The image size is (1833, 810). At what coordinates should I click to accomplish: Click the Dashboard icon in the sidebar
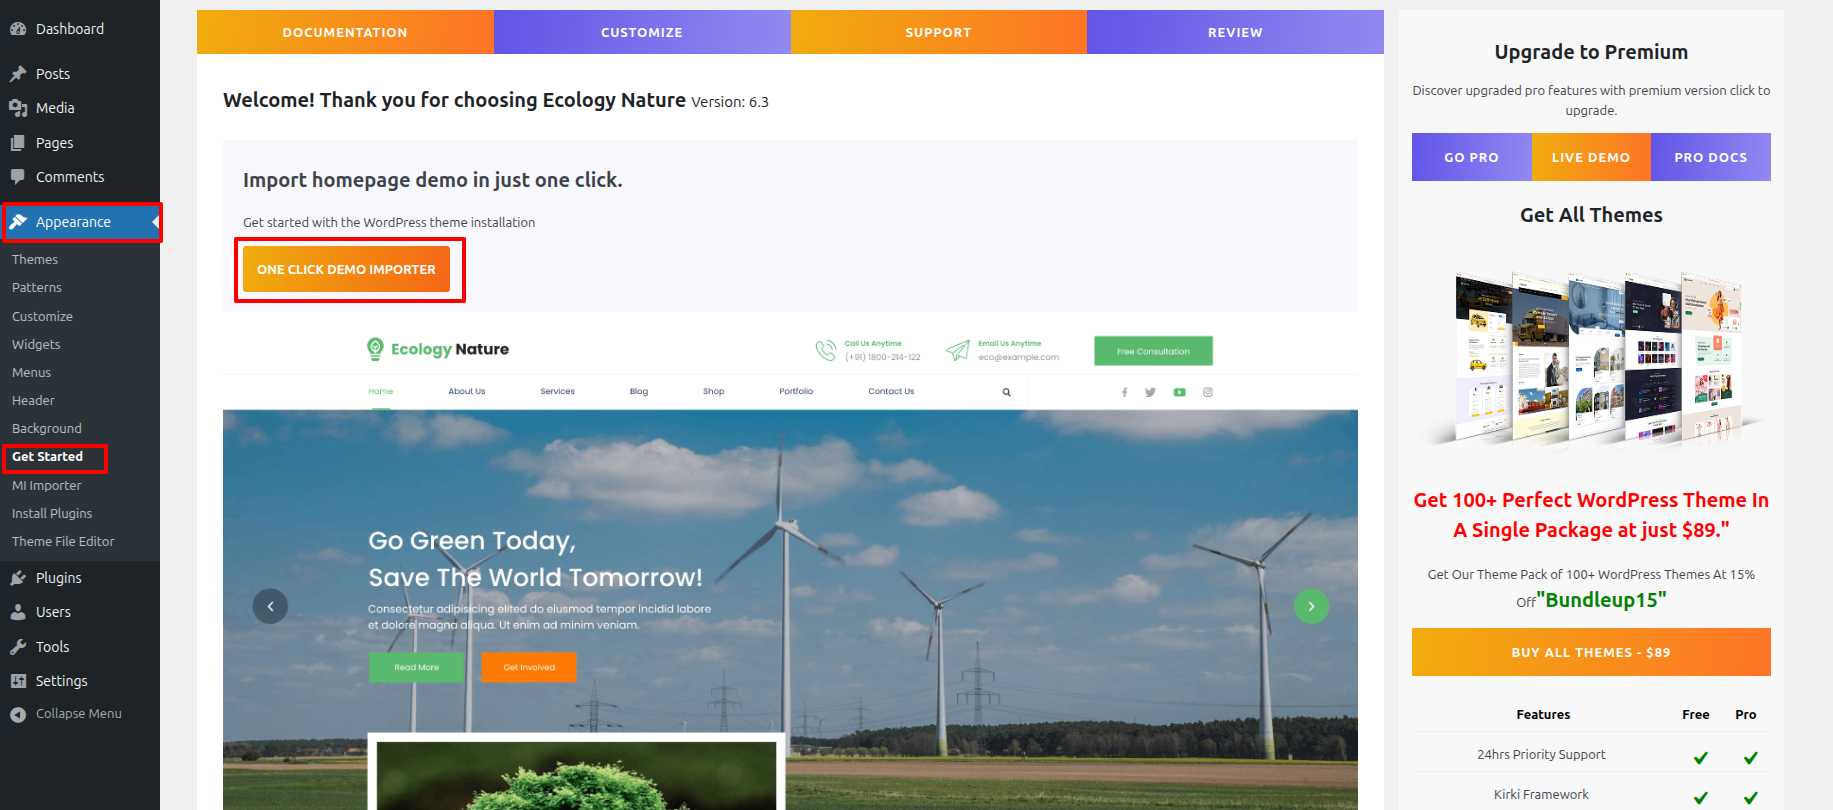click(18, 29)
